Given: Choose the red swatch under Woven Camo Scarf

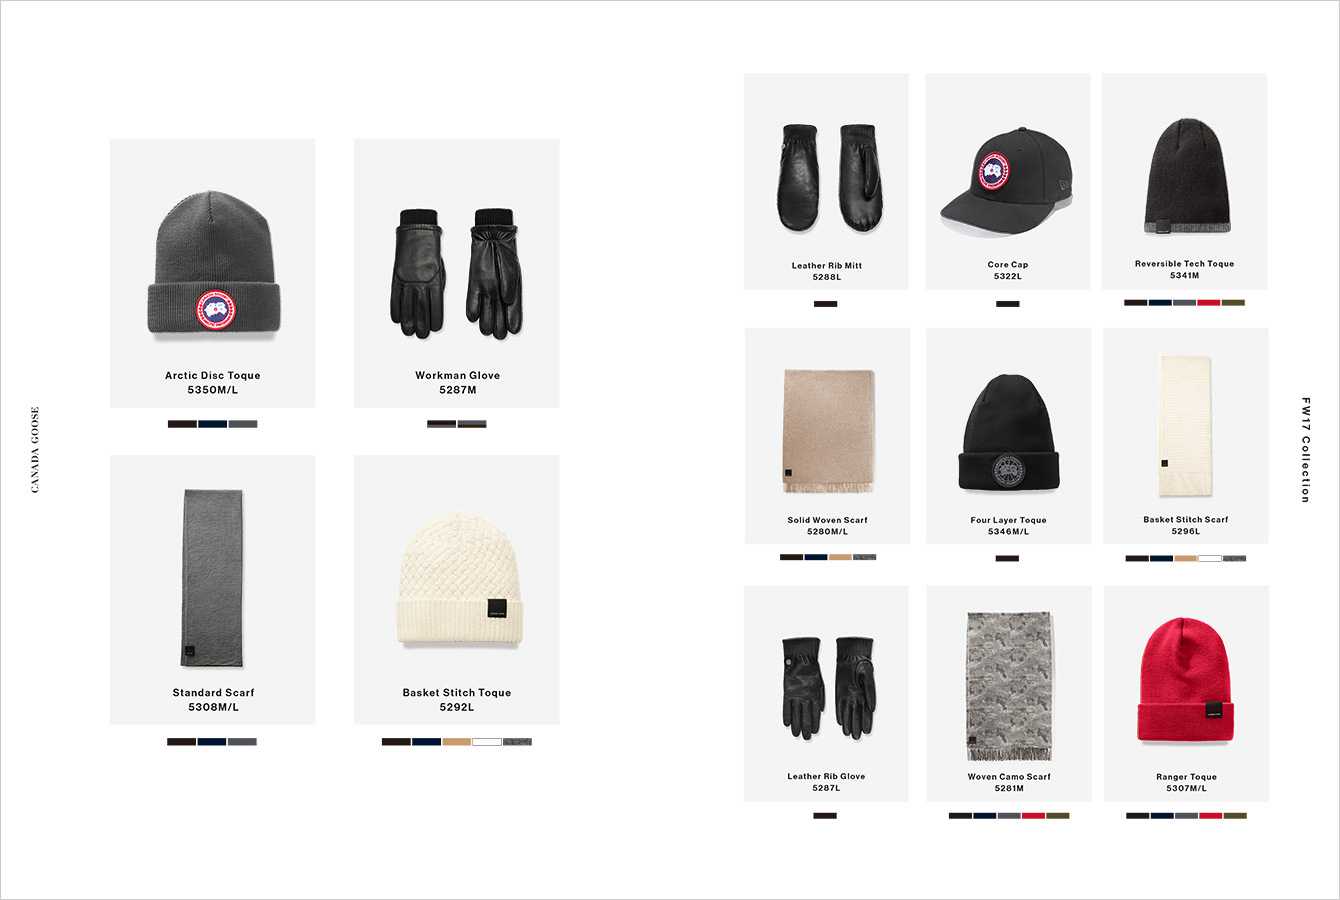Looking at the screenshot, I should [x=1033, y=816].
